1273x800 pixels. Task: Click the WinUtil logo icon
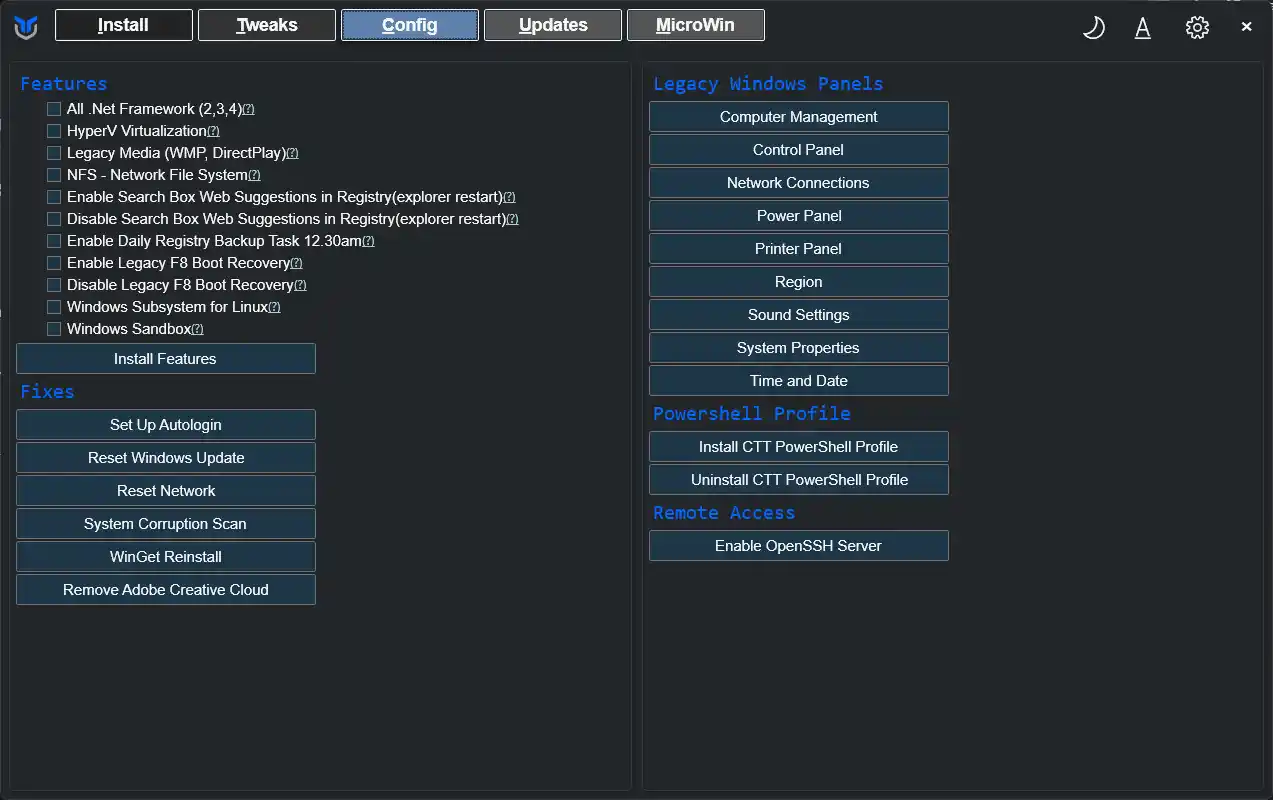(26, 27)
